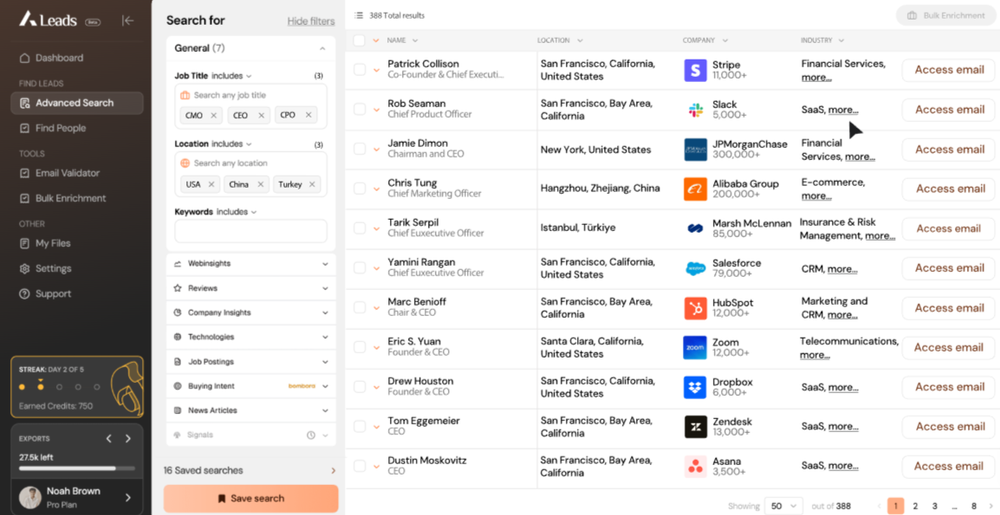1000x515 pixels.
Task: Click the Zendesk logo
Action: coord(695,426)
